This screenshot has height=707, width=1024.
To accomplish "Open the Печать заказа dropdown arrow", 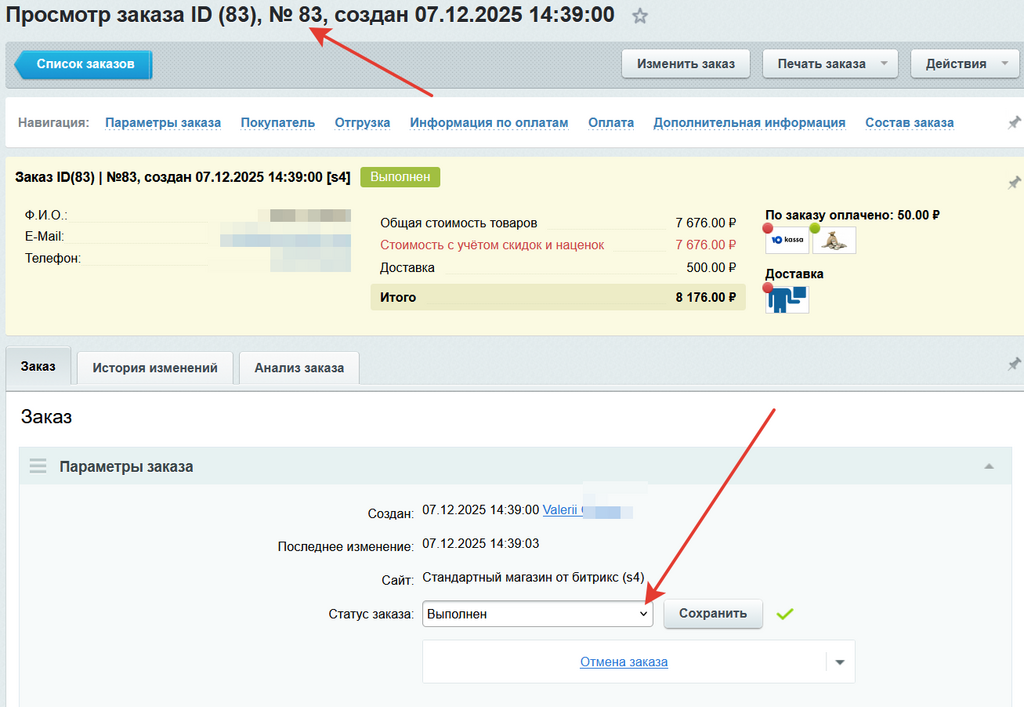I will [x=884, y=64].
